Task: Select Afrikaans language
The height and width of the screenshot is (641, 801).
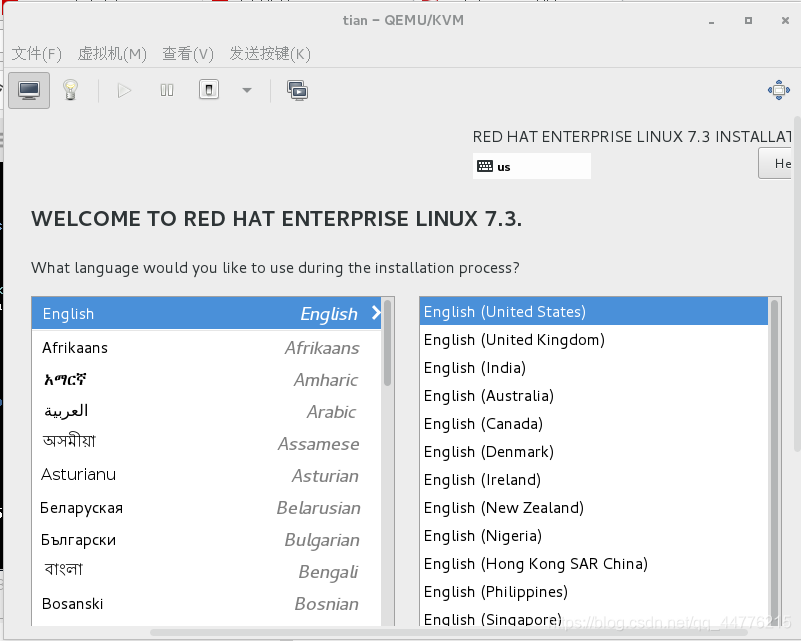Action: point(206,348)
